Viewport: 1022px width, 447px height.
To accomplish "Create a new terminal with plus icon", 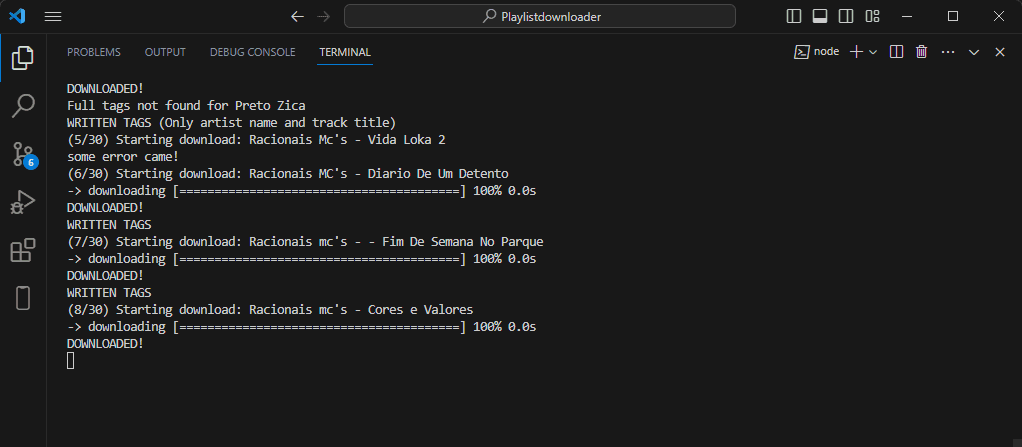I will point(856,52).
